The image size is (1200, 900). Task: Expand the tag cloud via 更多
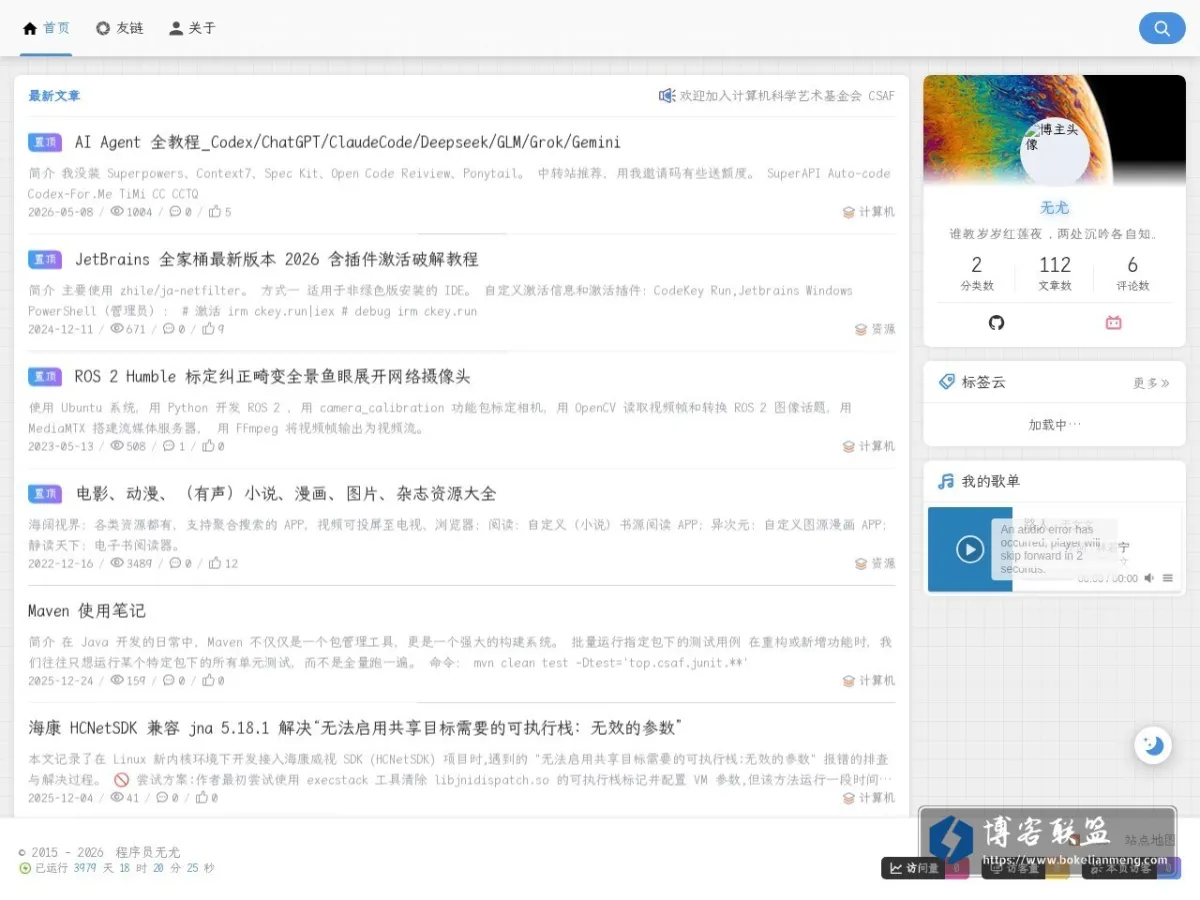pyautogui.click(x=1151, y=383)
